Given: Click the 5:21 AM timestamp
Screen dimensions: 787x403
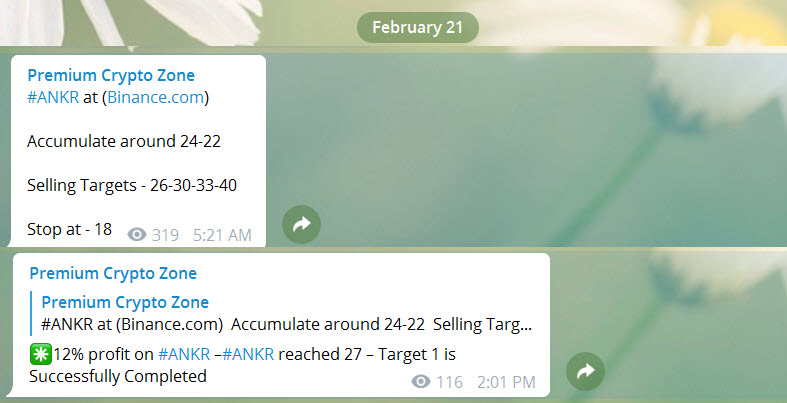Looking at the screenshot, I should 222,235.
